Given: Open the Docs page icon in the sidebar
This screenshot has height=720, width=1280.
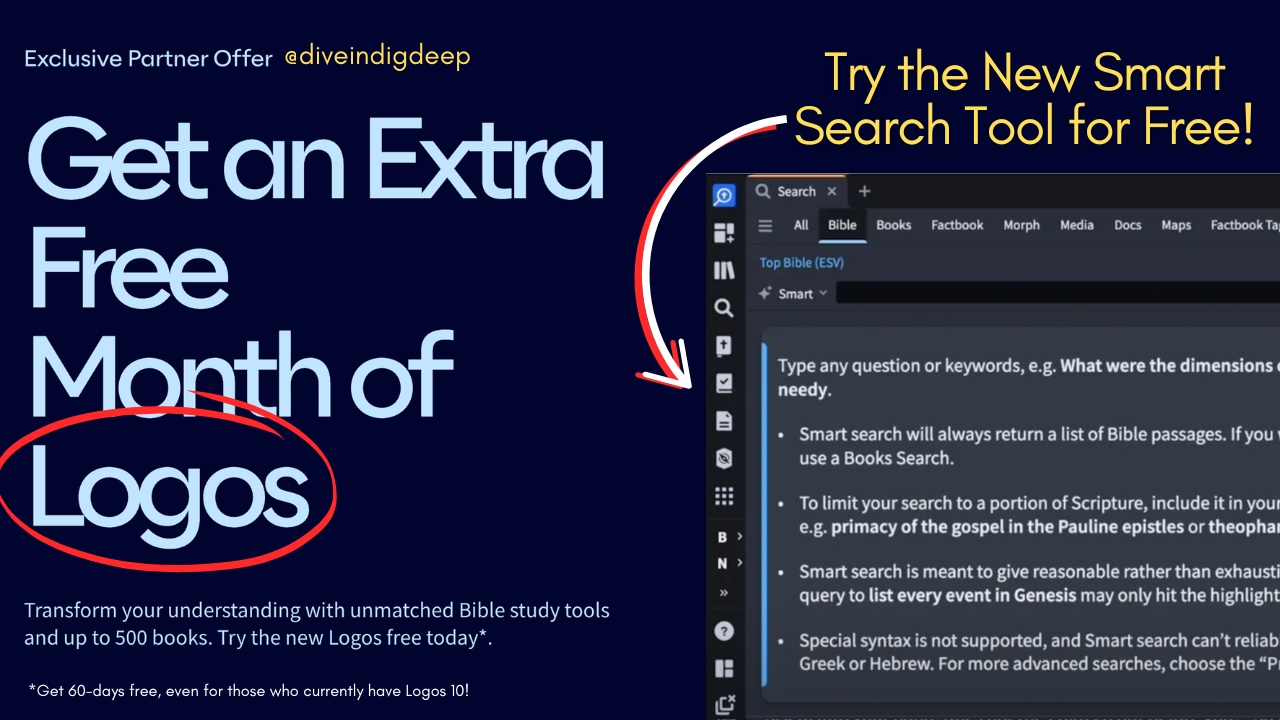Looking at the screenshot, I should (724, 421).
